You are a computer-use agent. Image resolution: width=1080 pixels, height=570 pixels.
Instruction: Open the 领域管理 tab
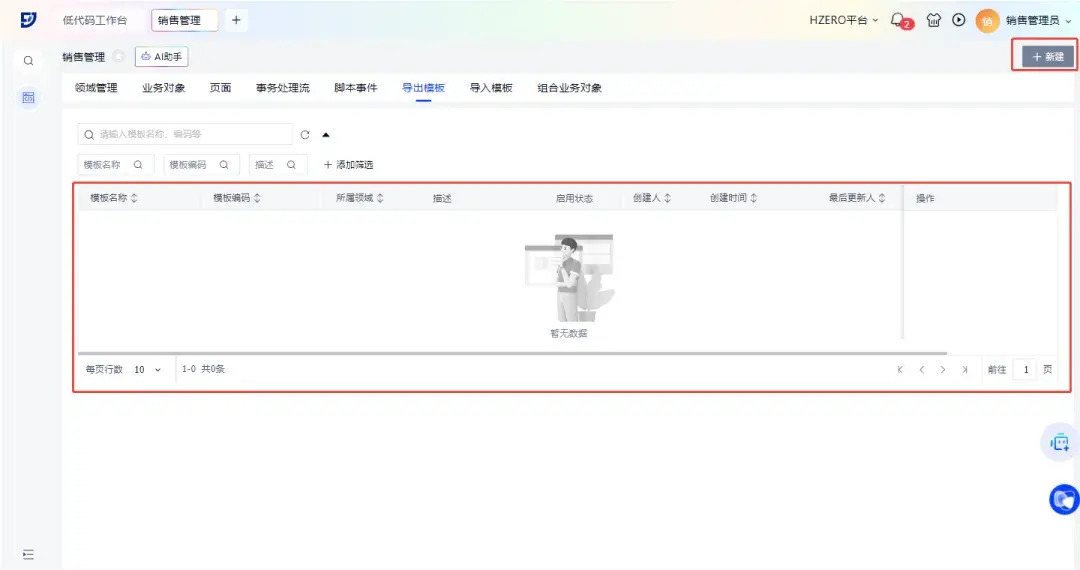[x=96, y=87]
